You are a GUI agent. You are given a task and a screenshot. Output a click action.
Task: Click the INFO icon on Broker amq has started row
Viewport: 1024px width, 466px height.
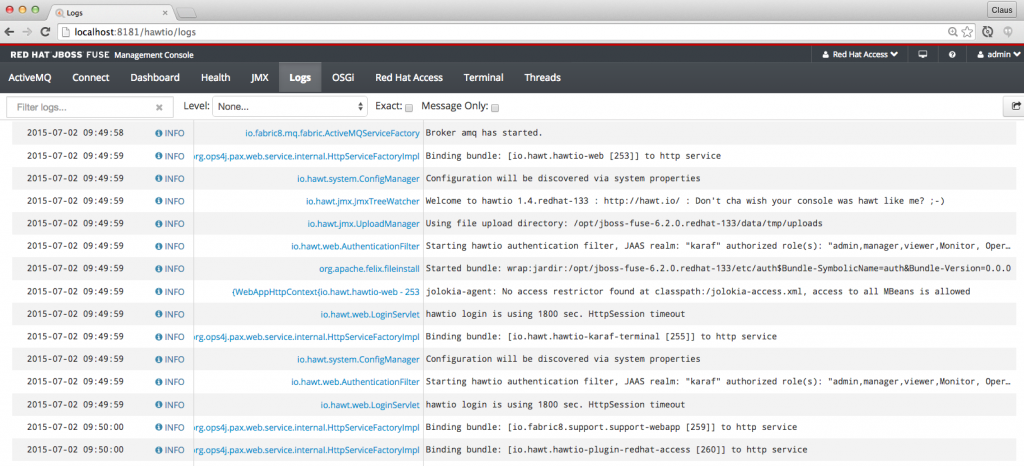170,133
